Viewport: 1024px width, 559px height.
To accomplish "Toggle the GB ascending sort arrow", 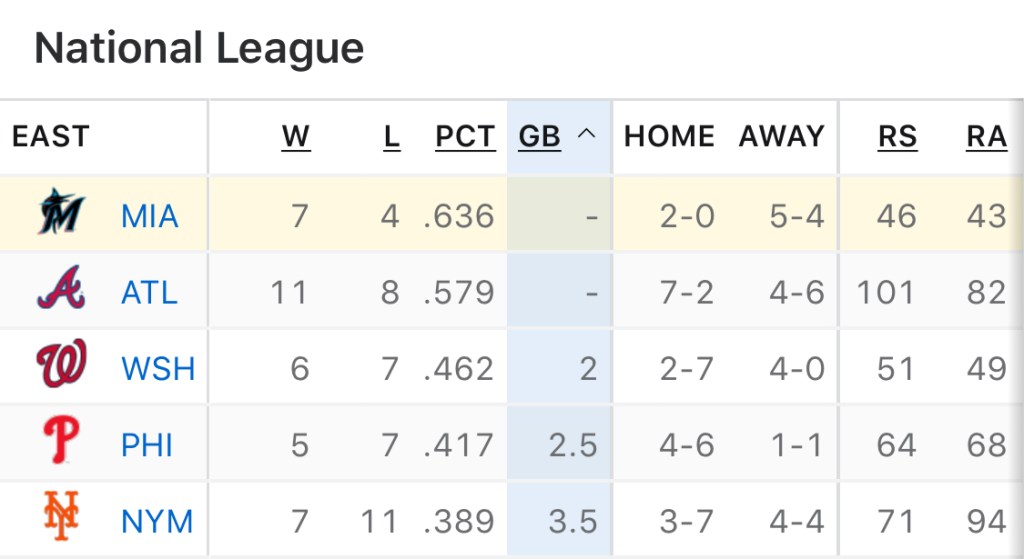I will [587, 135].
